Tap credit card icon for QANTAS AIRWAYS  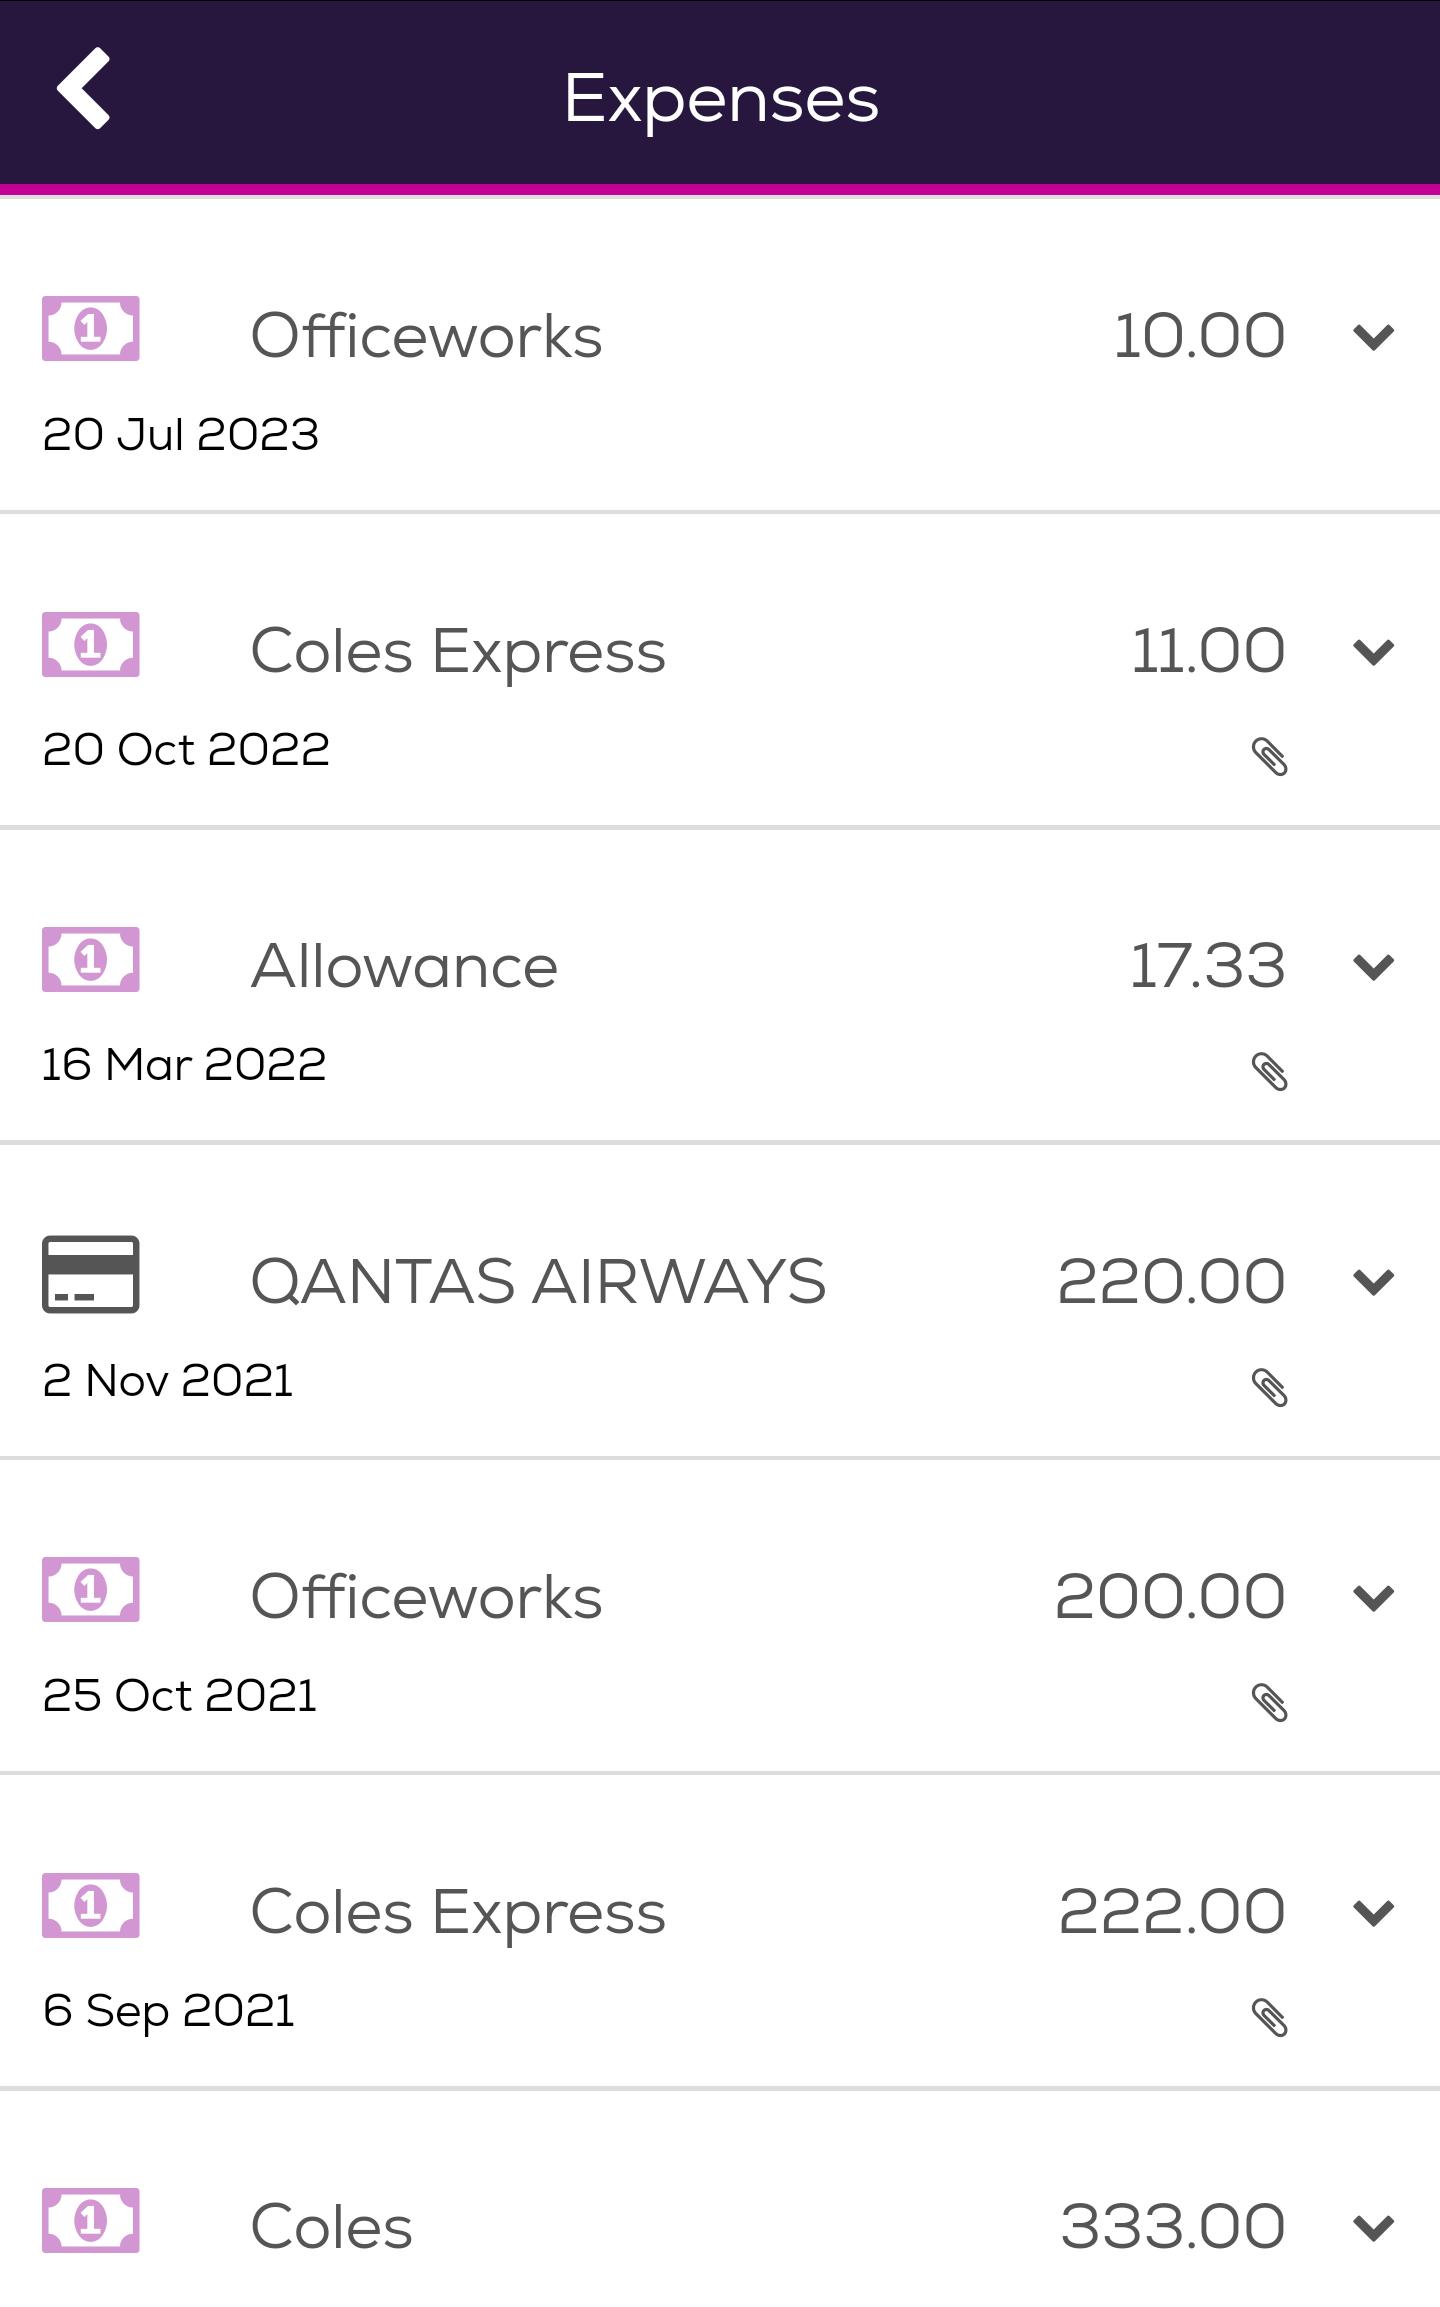(x=90, y=1274)
